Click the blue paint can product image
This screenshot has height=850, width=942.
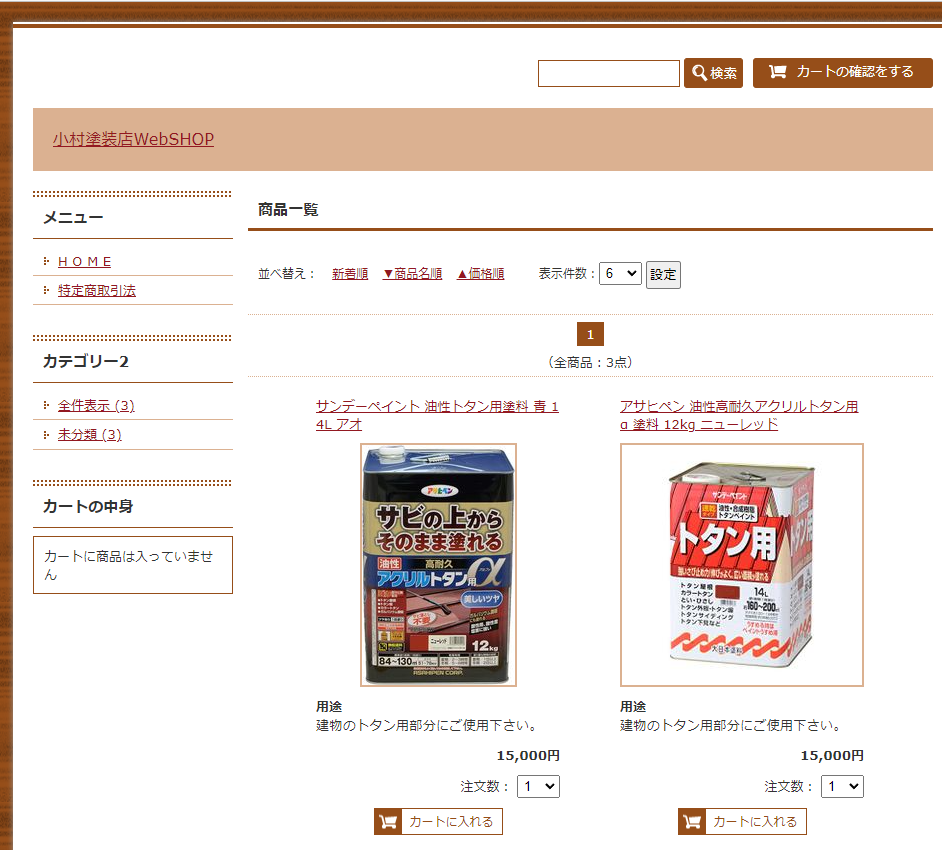click(439, 565)
